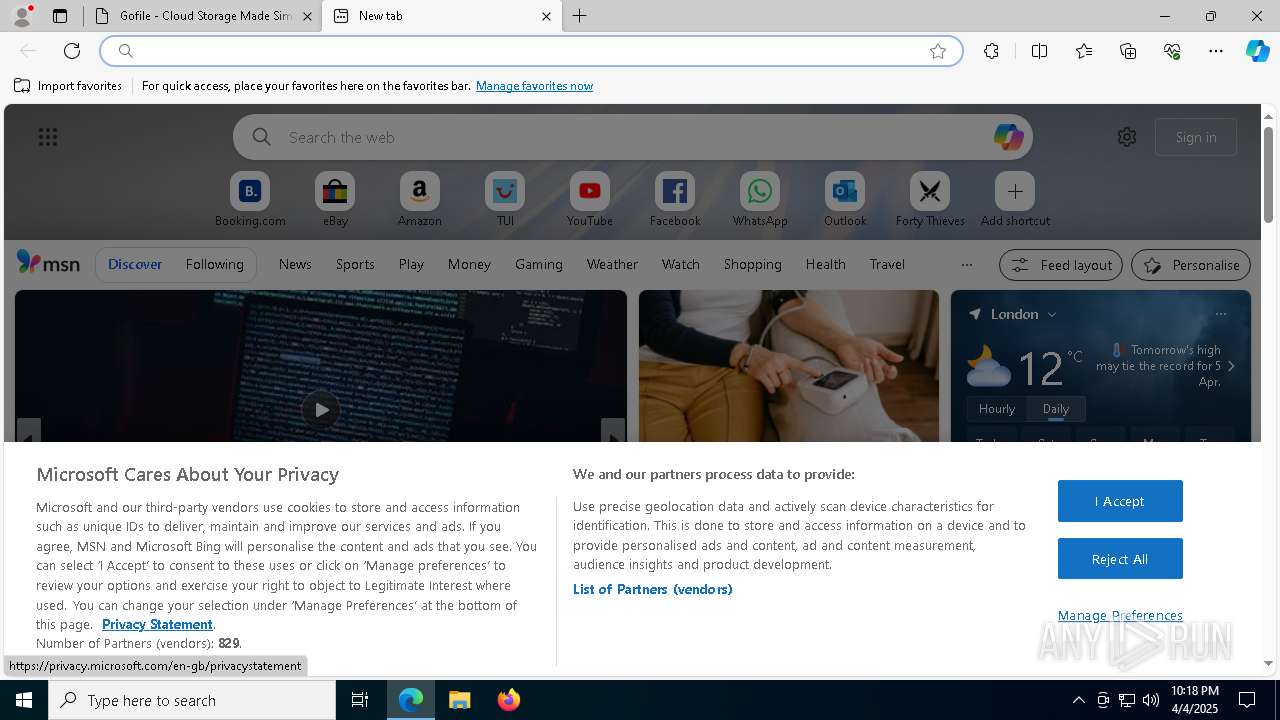Click I Accept cookies button

point(1120,501)
